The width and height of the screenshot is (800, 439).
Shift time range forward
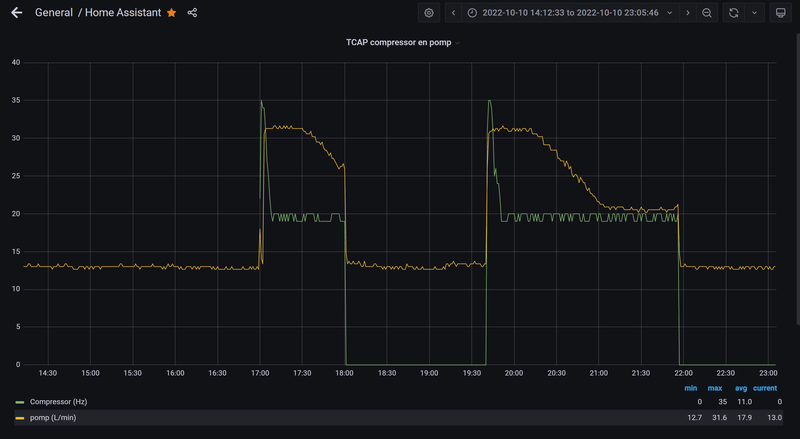pos(688,13)
